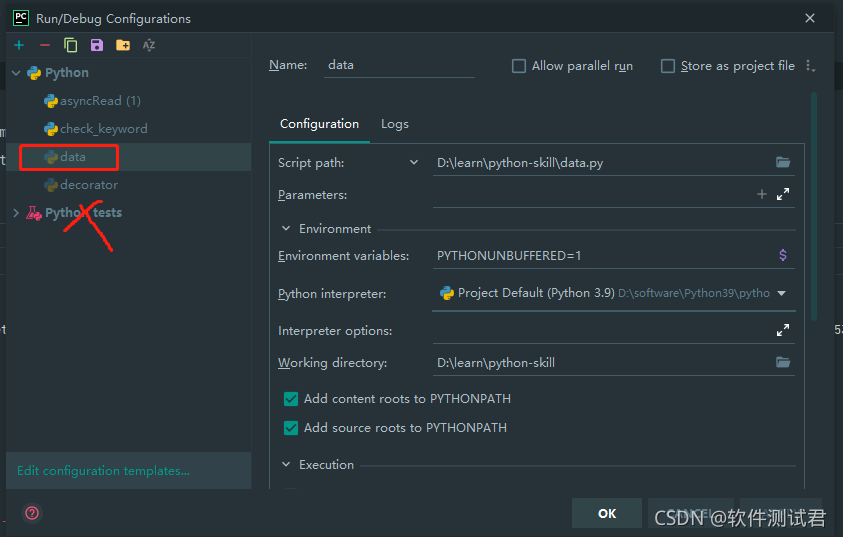Image resolution: width=843 pixels, height=537 pixels.
Task: Tick the Store as project file checkbox
Action: [668, 66]
